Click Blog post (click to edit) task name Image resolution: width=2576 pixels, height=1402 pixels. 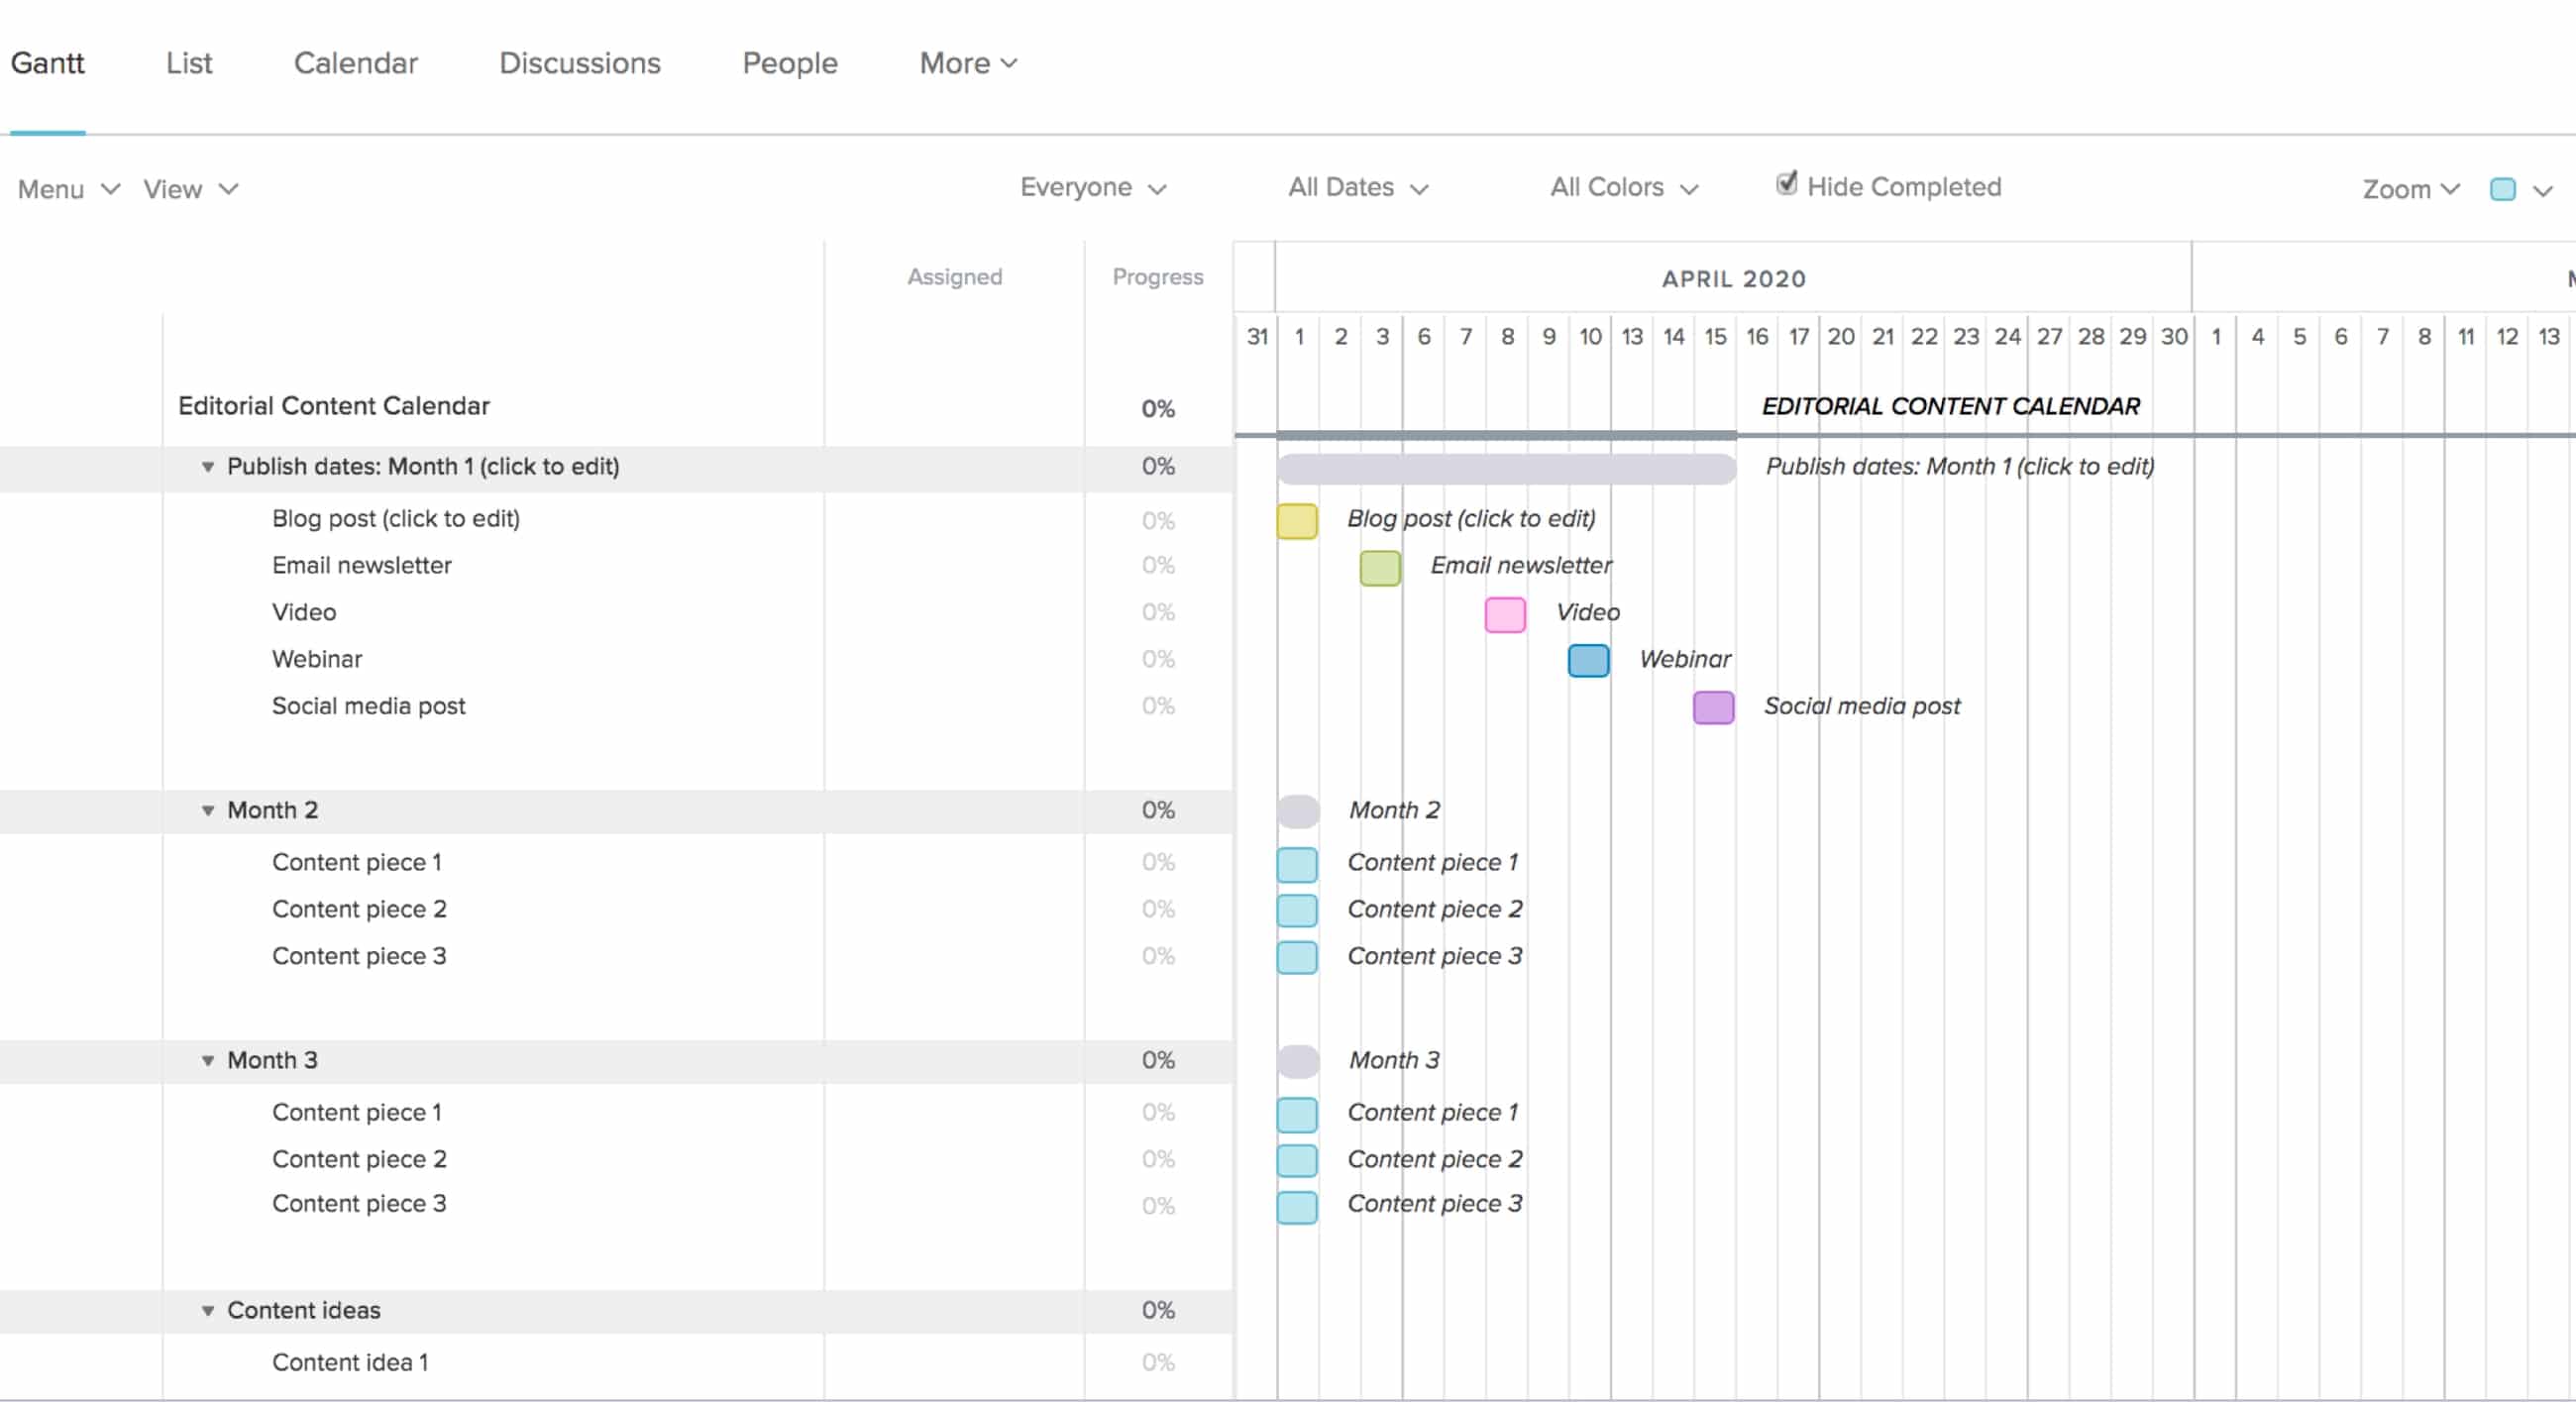[396, 519]
